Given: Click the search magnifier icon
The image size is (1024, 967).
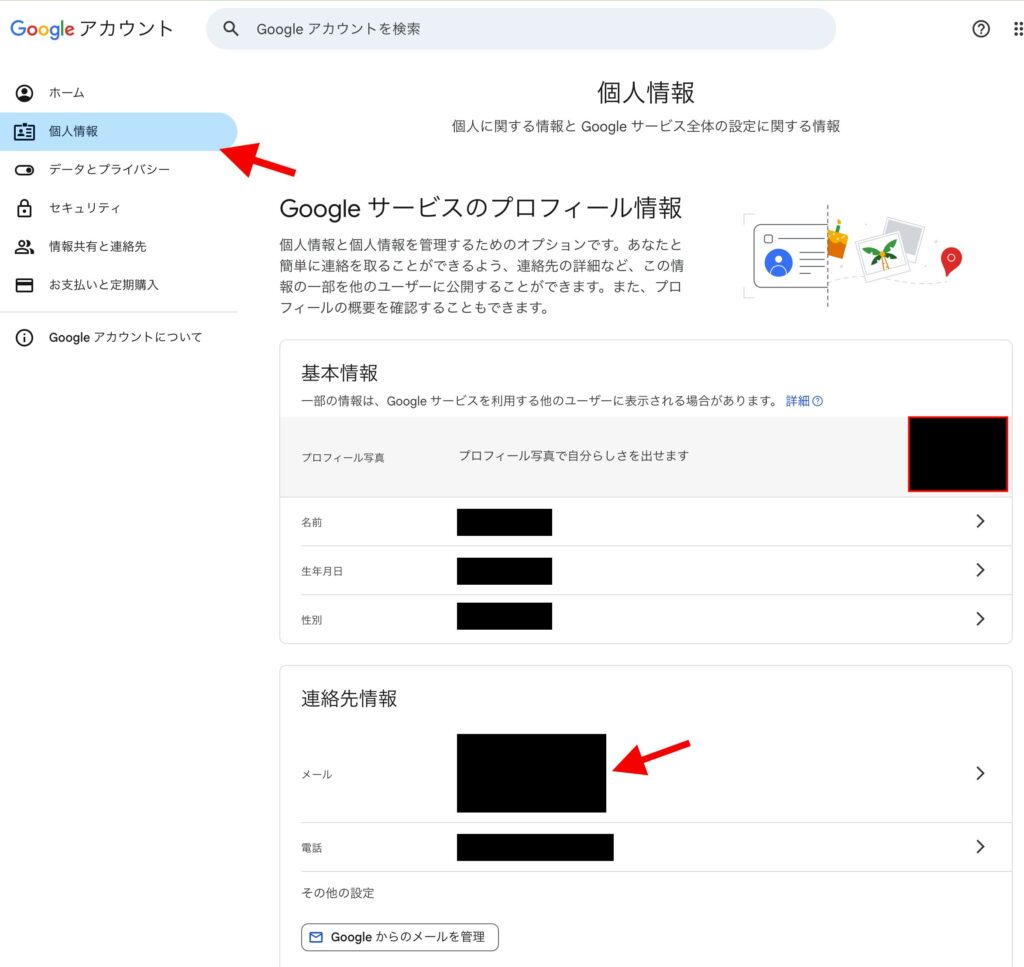Looking at the screenshot, I should coord(231,29).
